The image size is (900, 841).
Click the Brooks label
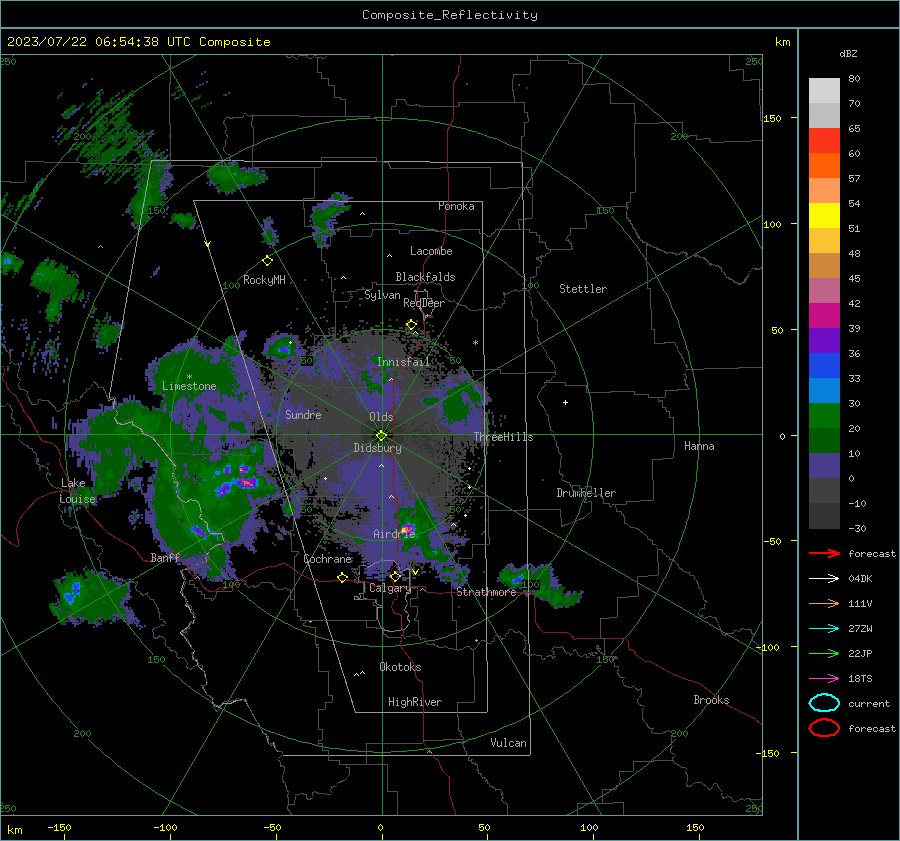click(x=711, y=700)
